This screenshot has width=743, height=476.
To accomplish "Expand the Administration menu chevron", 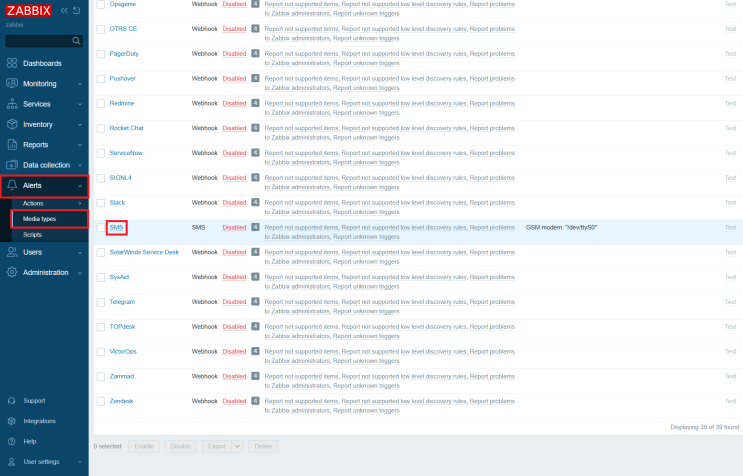I will (80, 273).
